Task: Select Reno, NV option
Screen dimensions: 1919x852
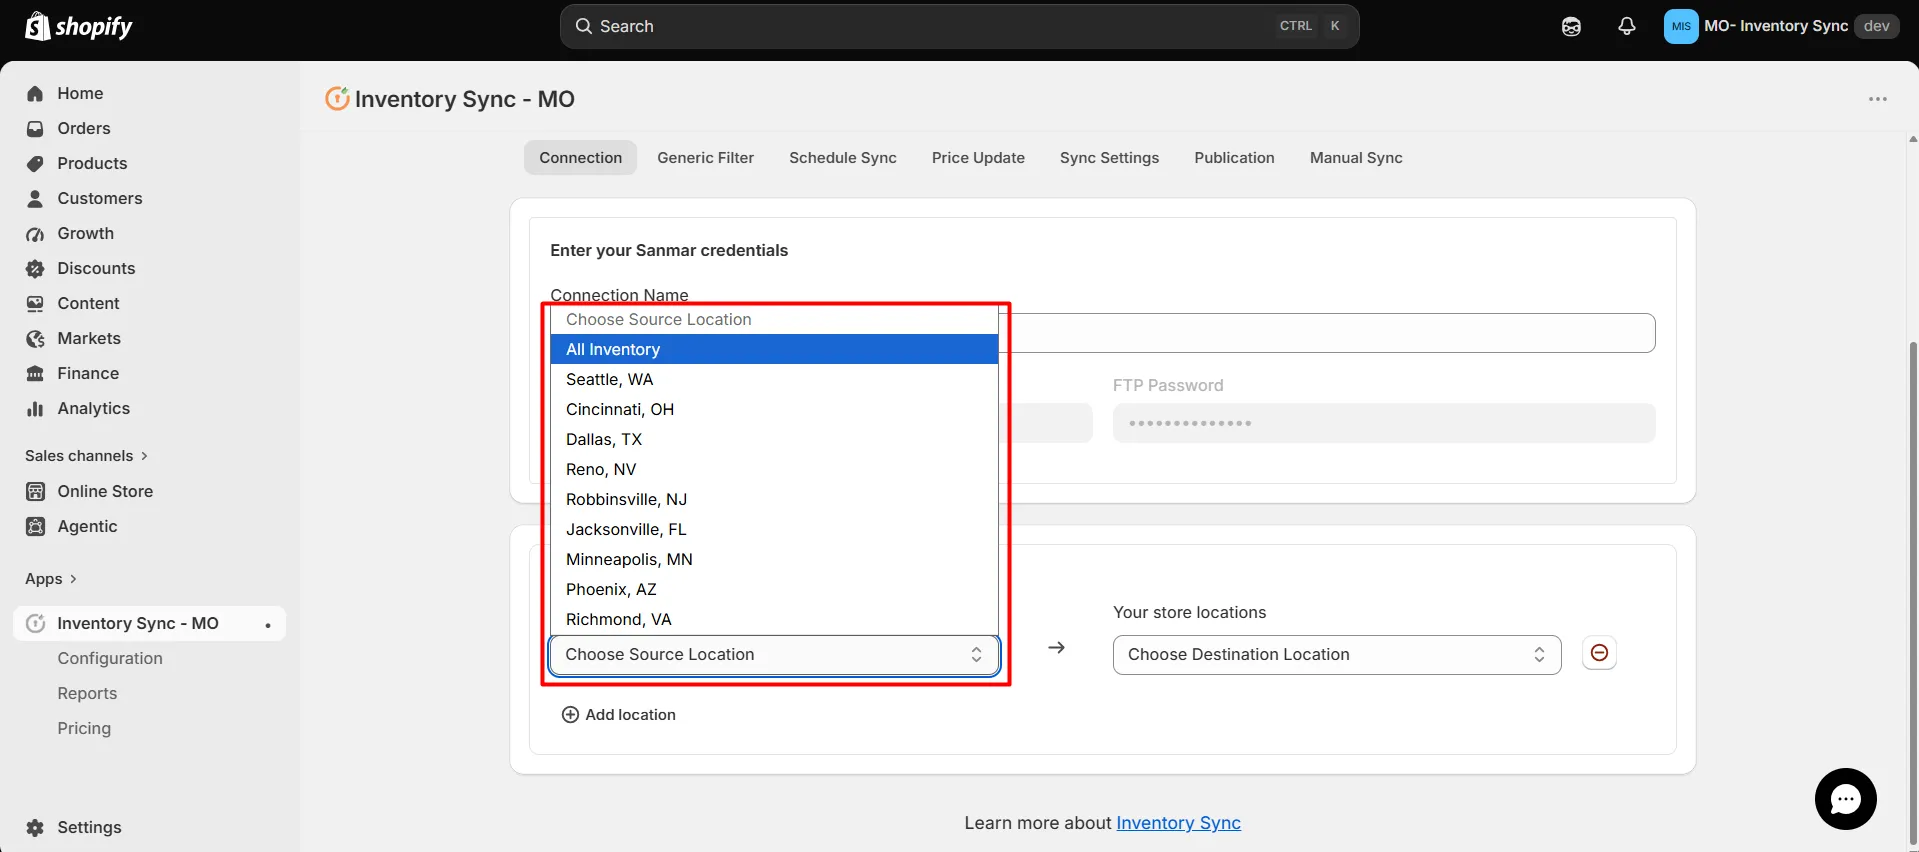Action: (x=774, y=469)
